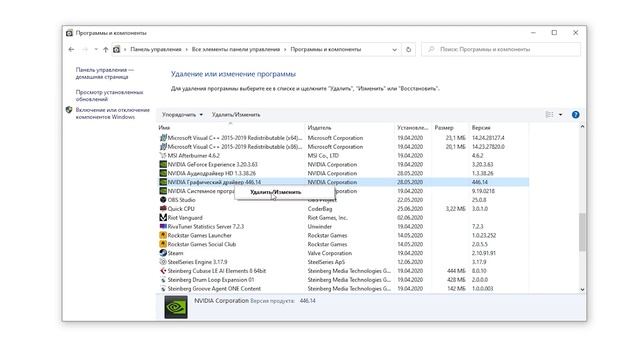Click the NVIDIA GeForce Experience icon
Image resolution: width=640 pixels, height=360 pixels.
point(163,164)
